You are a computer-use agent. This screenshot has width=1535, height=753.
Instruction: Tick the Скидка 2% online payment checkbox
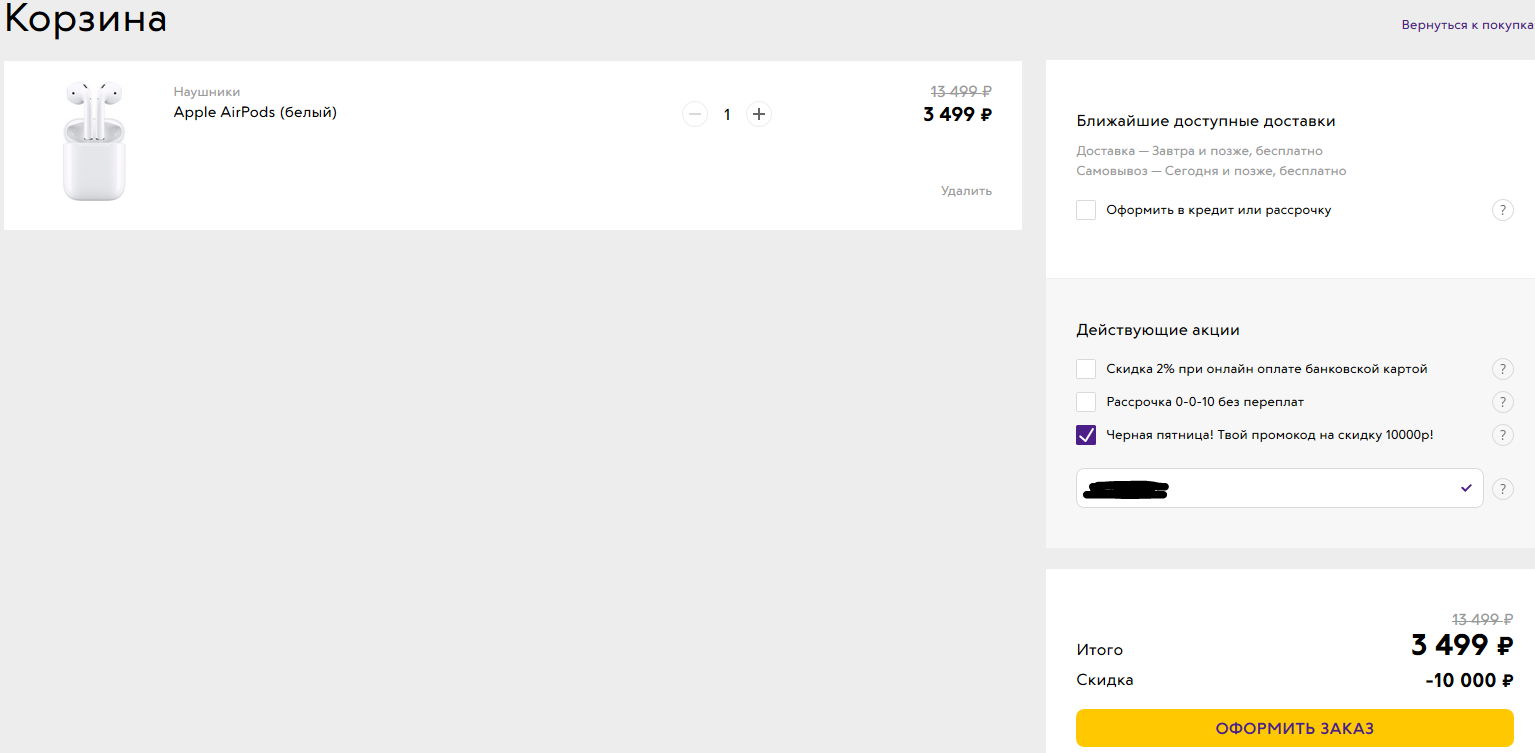tap(1086, 369)
